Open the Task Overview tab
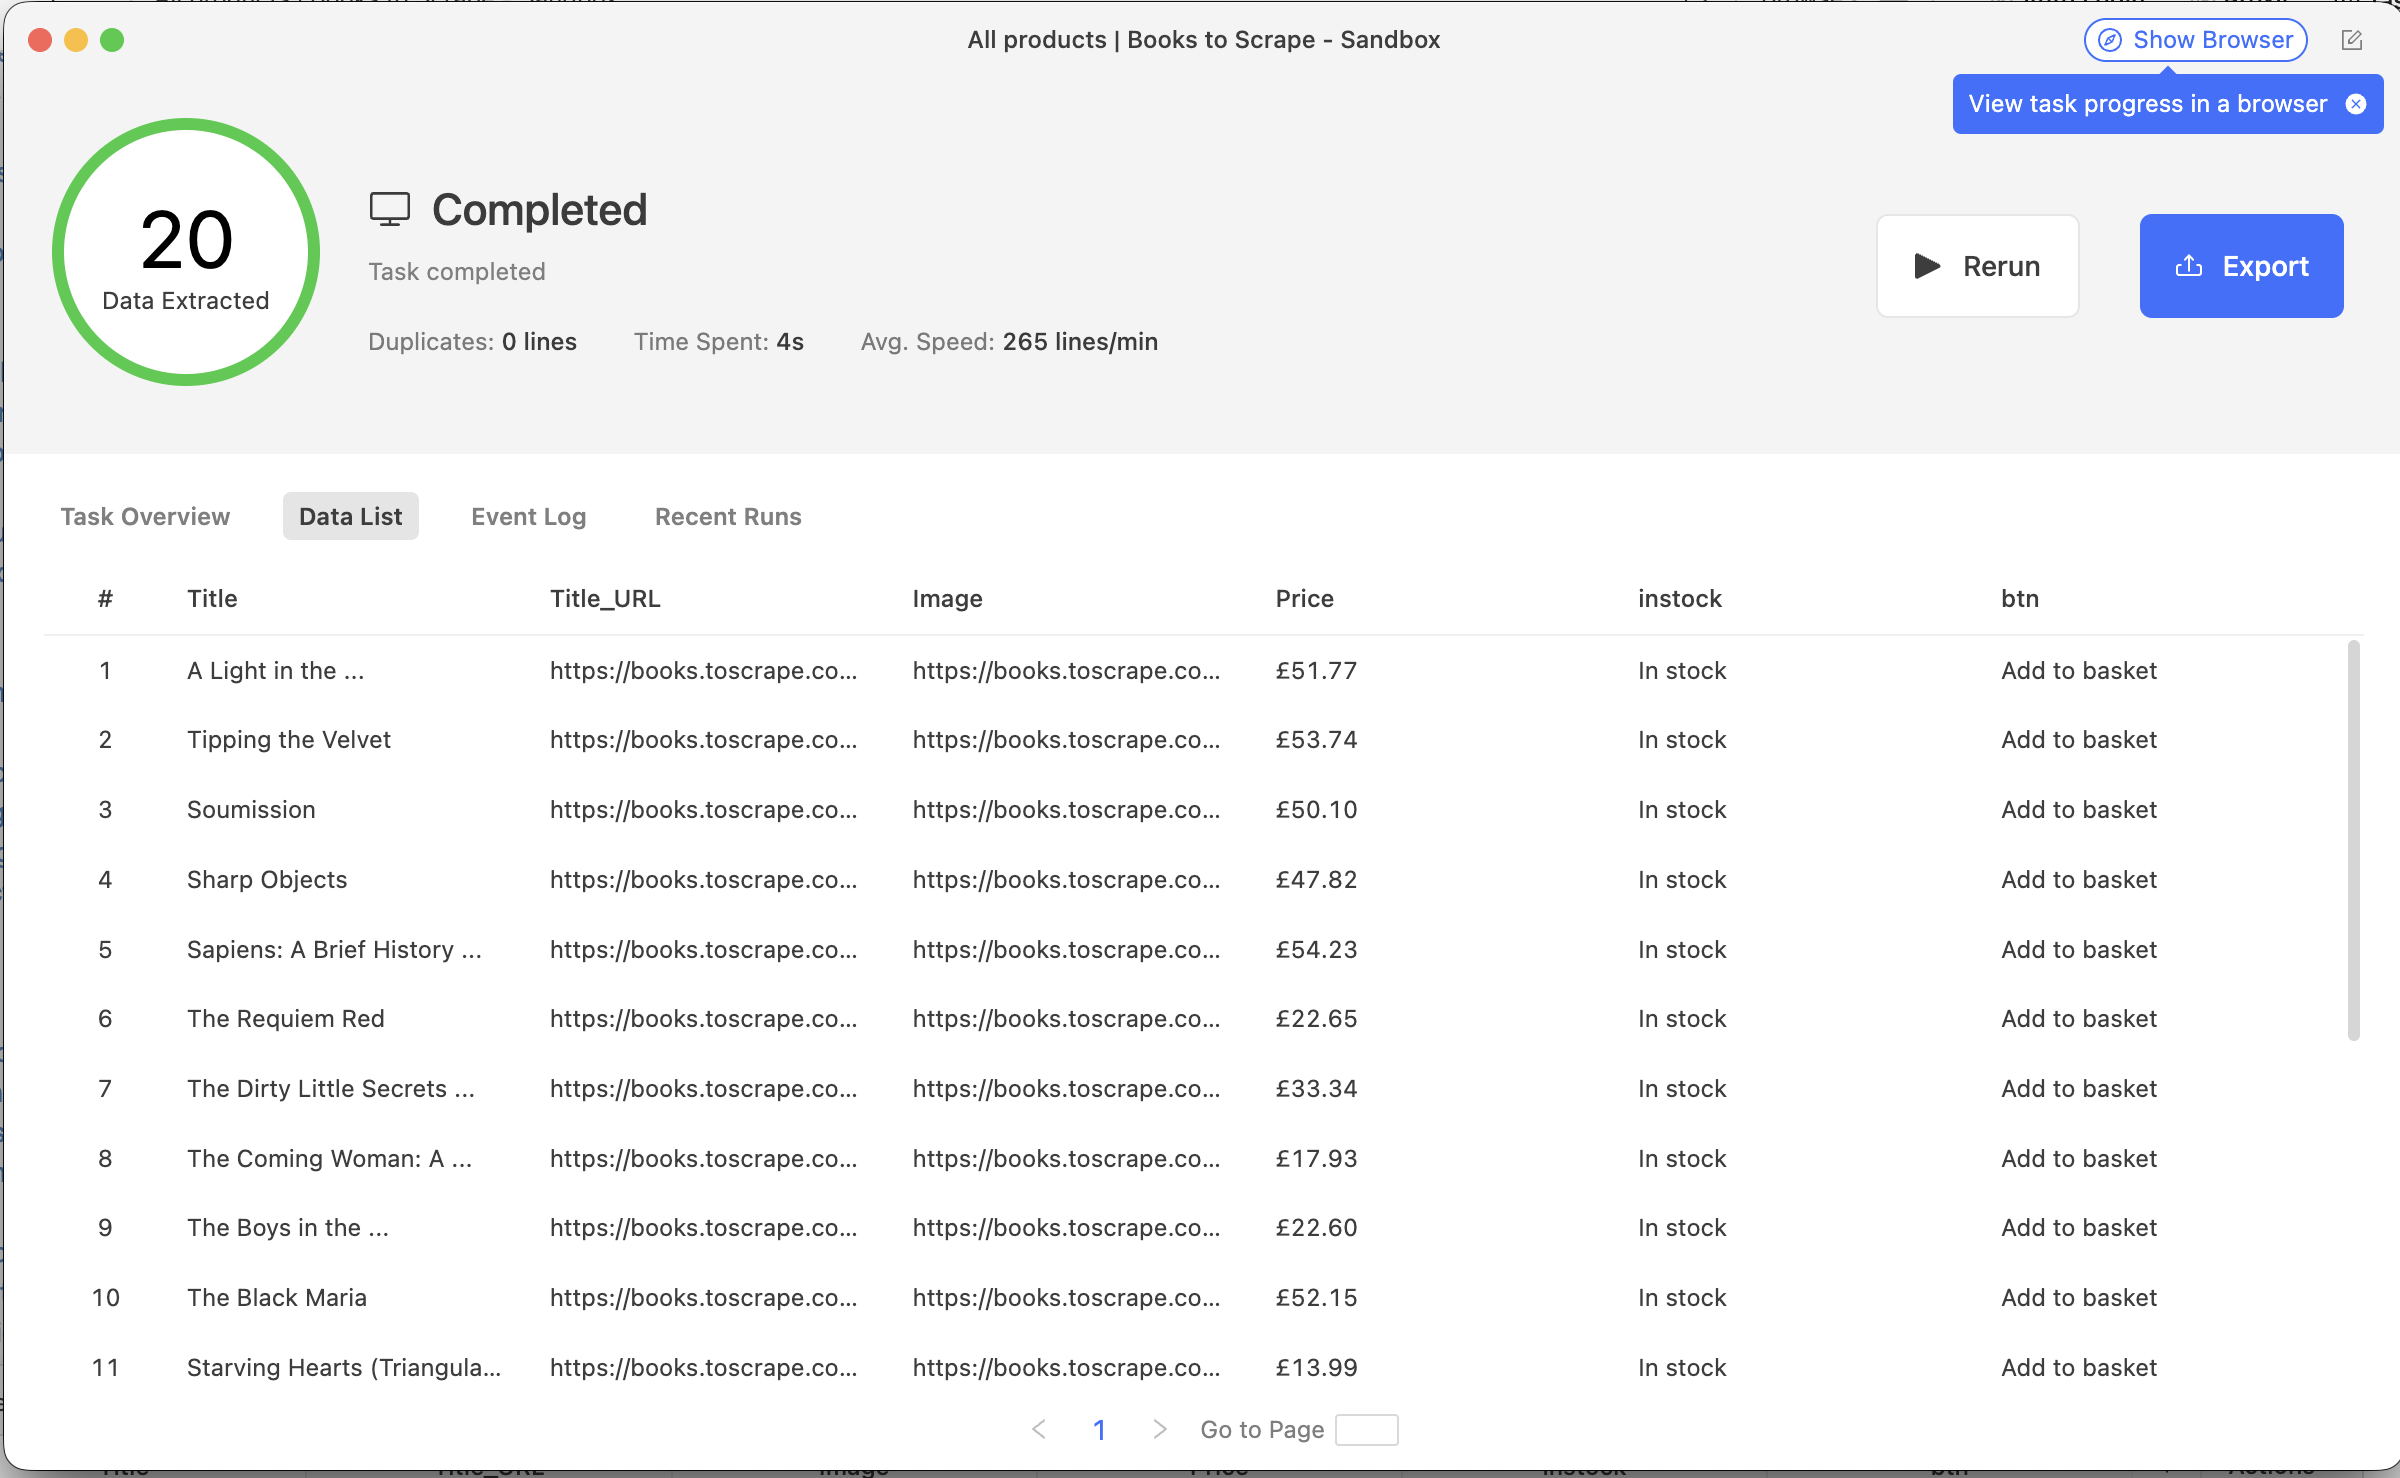Screen dimensions: 2400x1478 coord(145,516)
